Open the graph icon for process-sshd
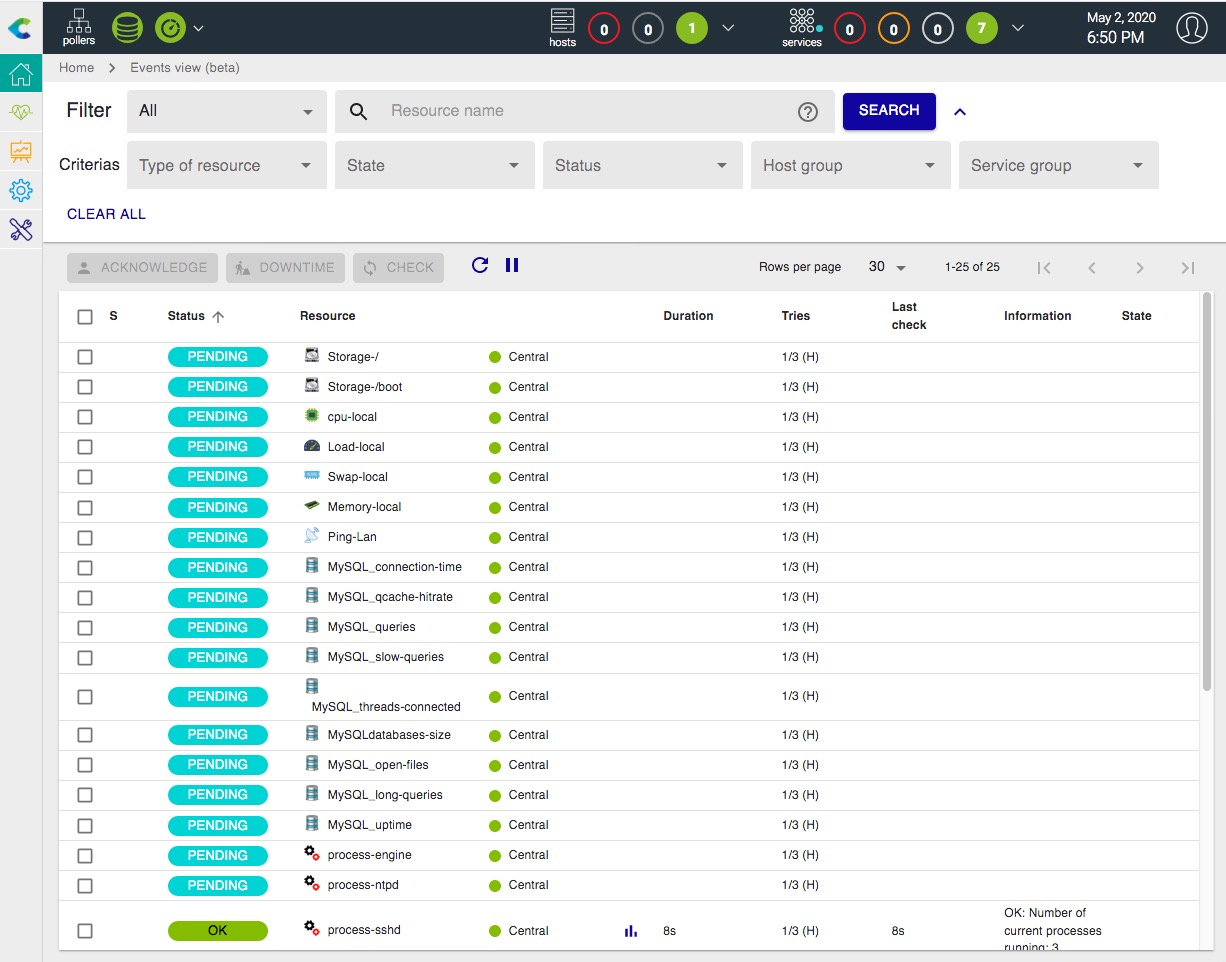1226x962 pixels. point(630,931)
